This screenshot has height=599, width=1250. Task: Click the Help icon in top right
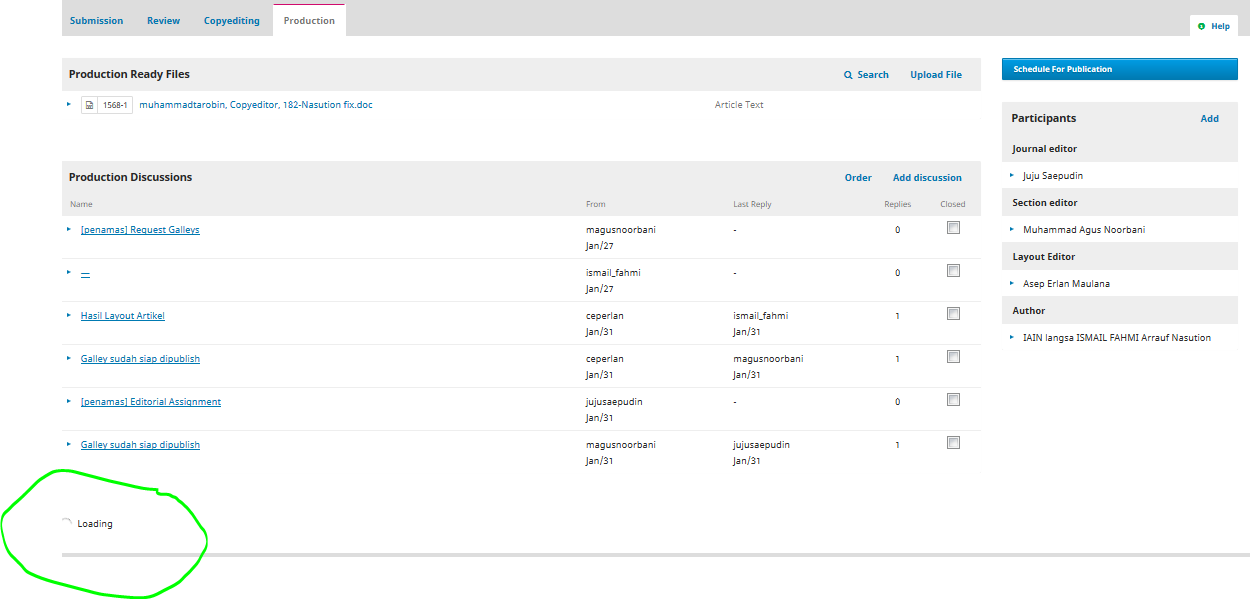1202,26
